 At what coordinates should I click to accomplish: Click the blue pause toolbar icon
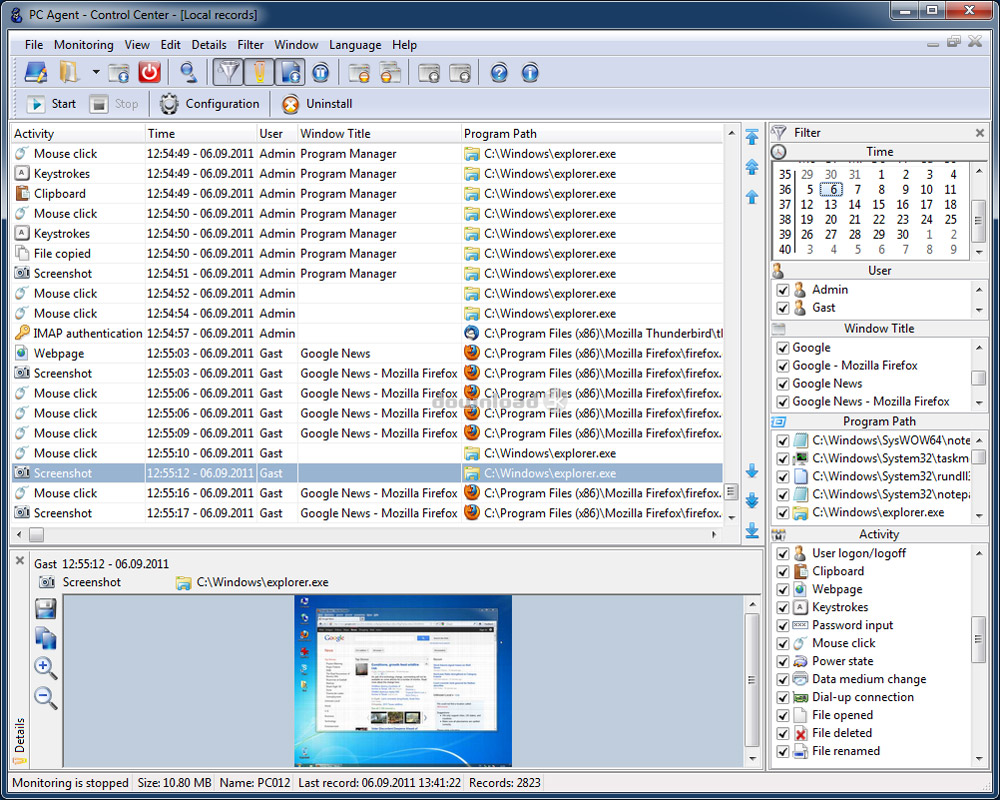[321, 72]
